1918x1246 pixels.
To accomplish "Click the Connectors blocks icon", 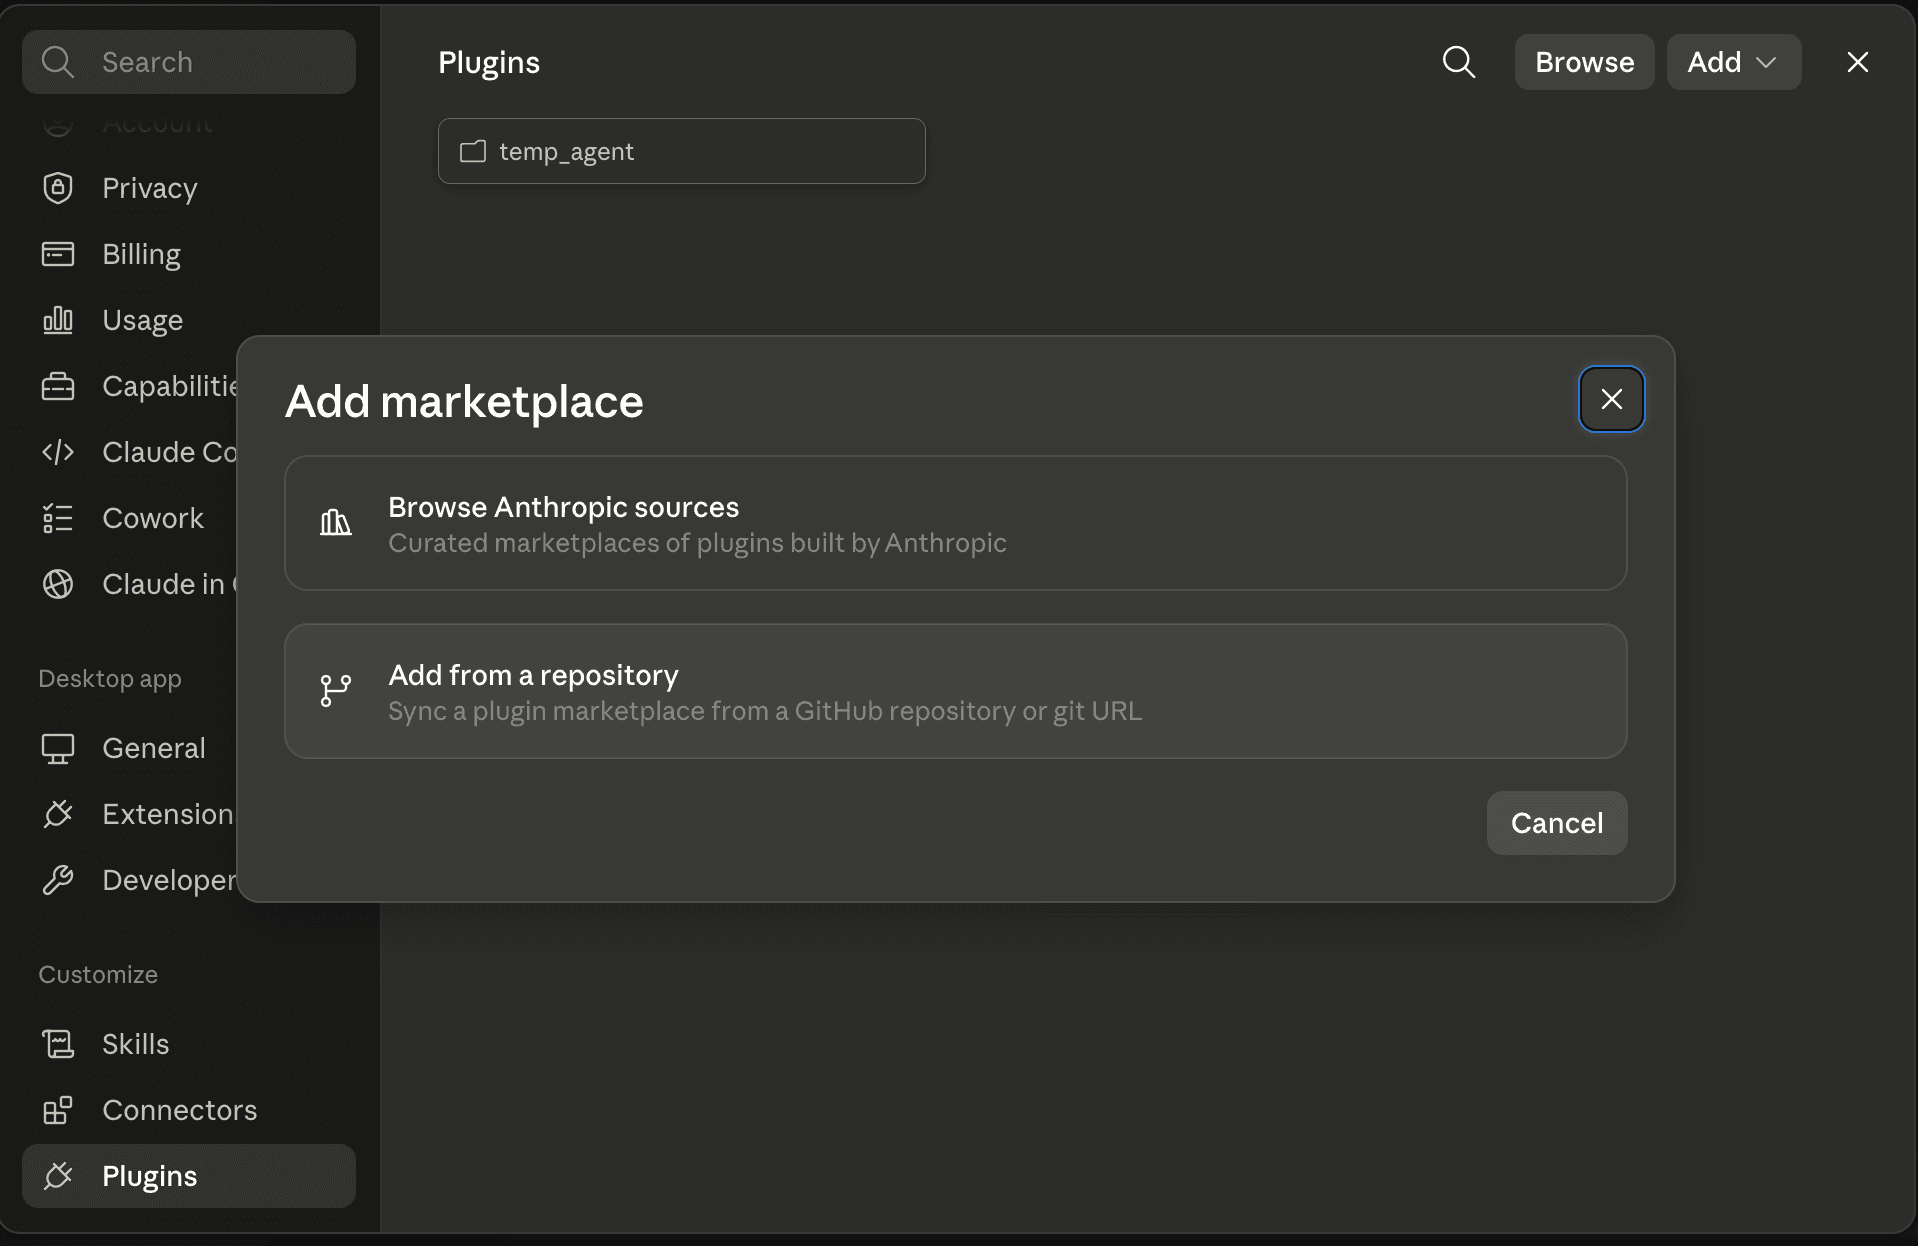I will [58, 1110].
